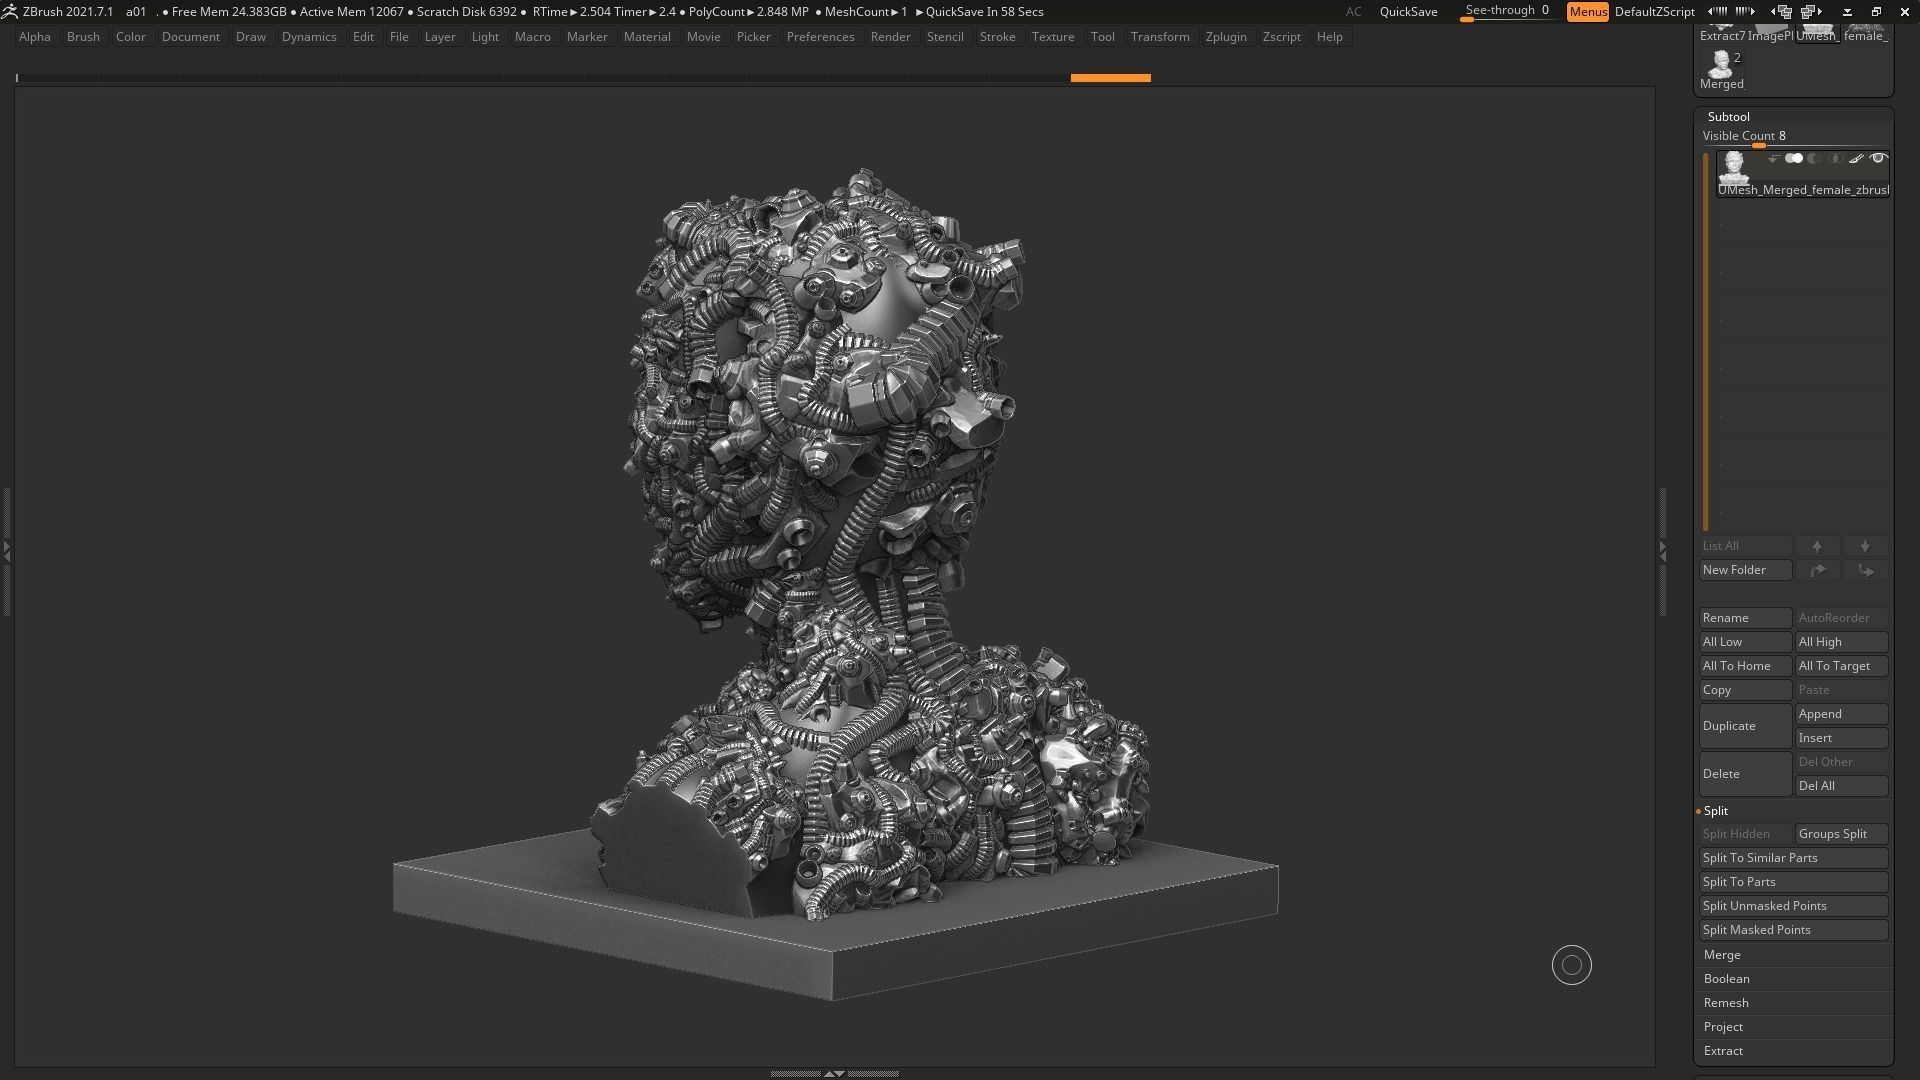This screenshot has height=1080, width=1920.
Task: Click the Merged tool thumbnail icon
Action: 1721,65
